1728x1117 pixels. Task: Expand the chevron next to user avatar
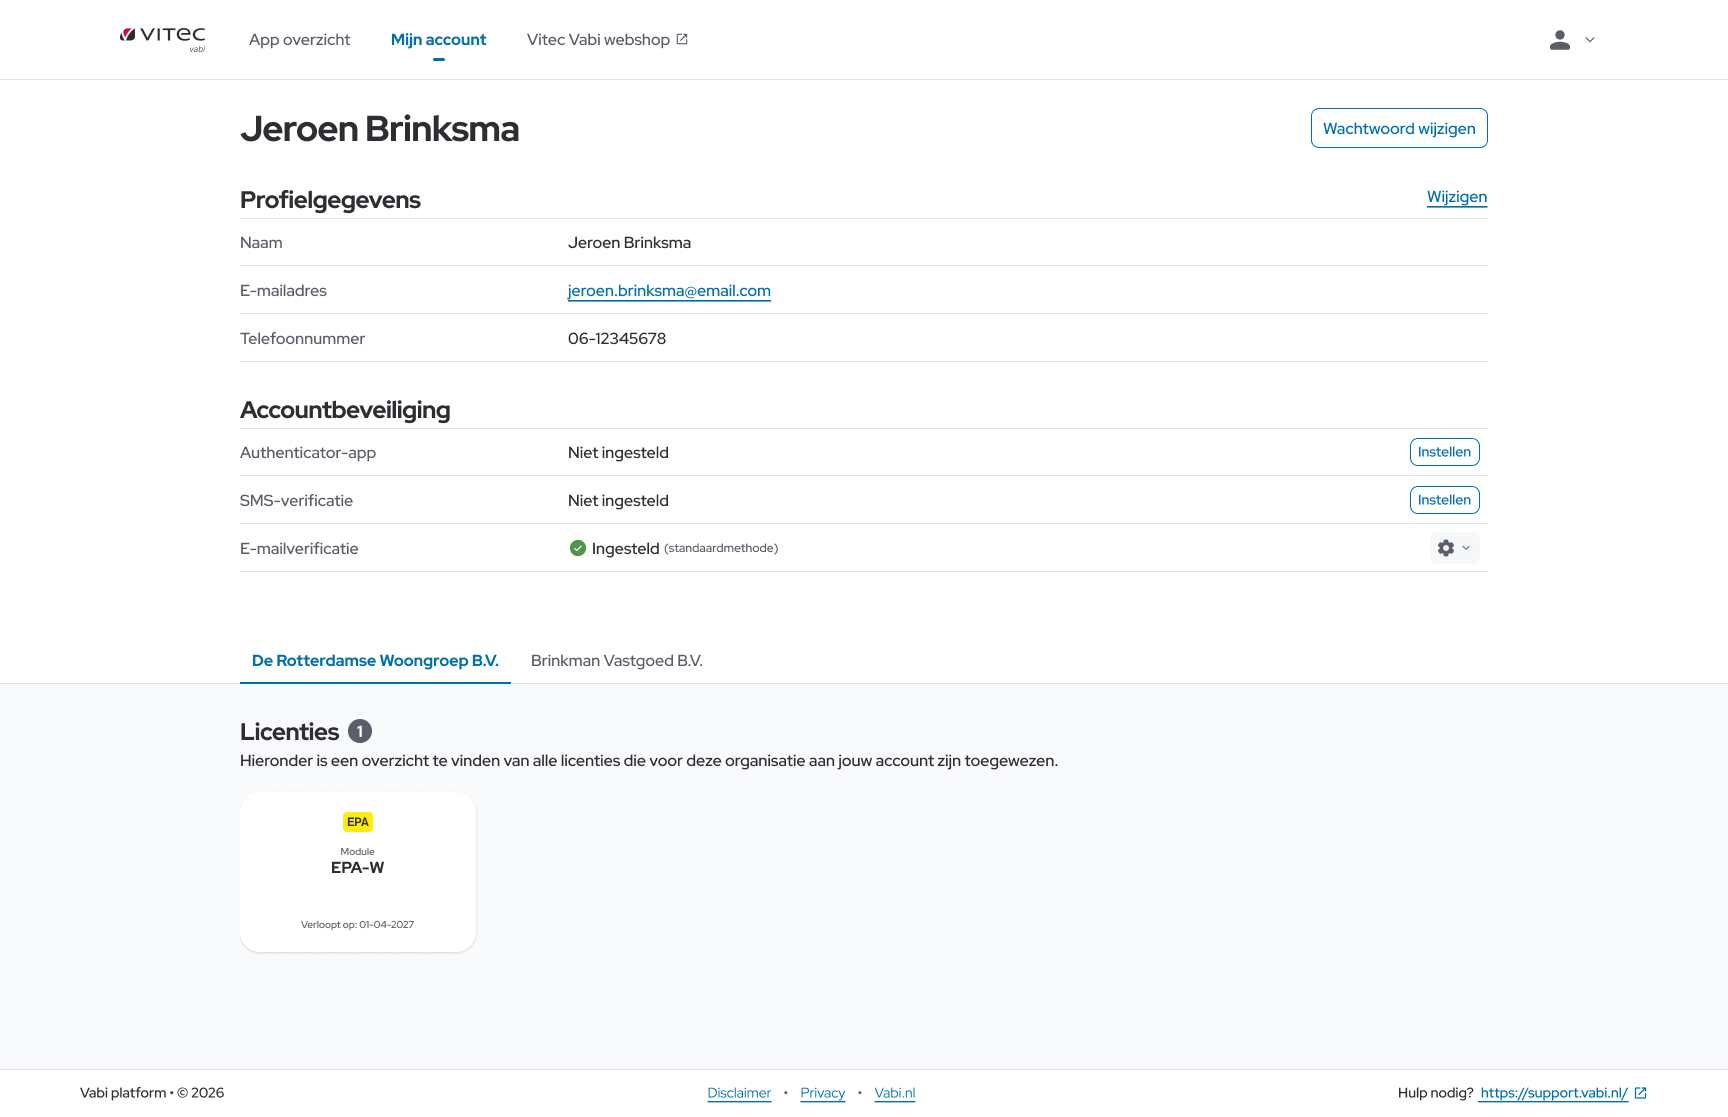tap(1590, 40)
